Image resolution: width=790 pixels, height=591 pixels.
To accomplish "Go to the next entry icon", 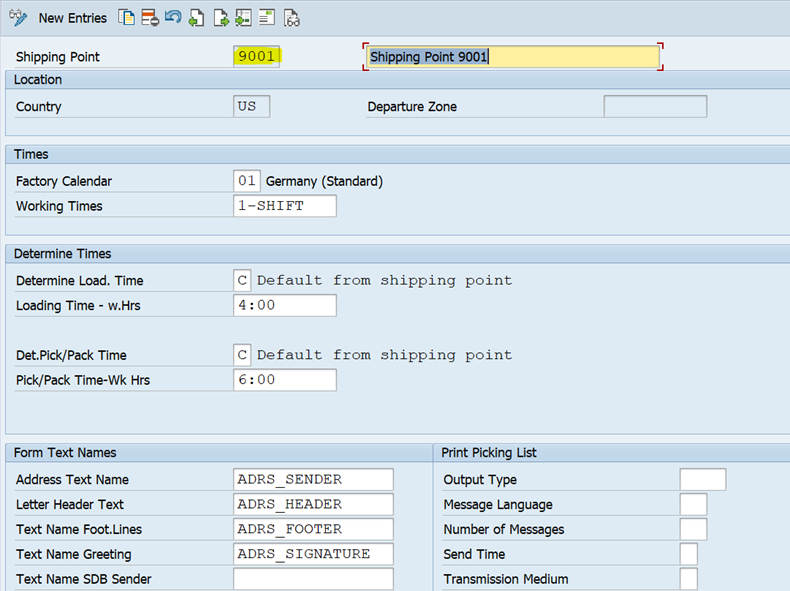I will (221, 18).
